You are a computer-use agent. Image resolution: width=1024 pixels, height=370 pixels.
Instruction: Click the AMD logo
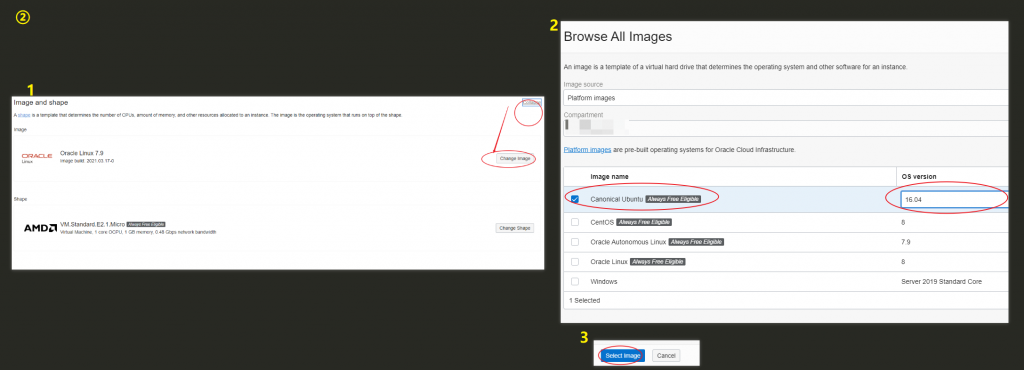(x=40, y=228)
